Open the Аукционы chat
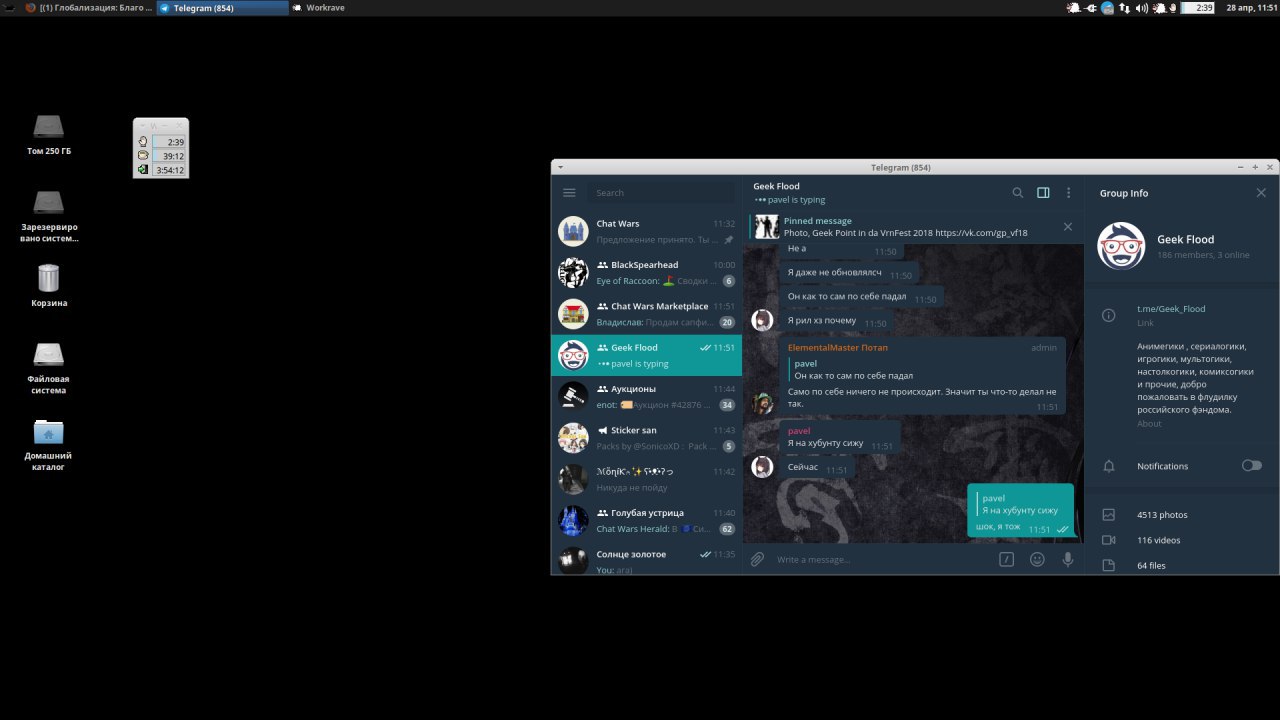The image size is (1280, 720). point(647,396)
